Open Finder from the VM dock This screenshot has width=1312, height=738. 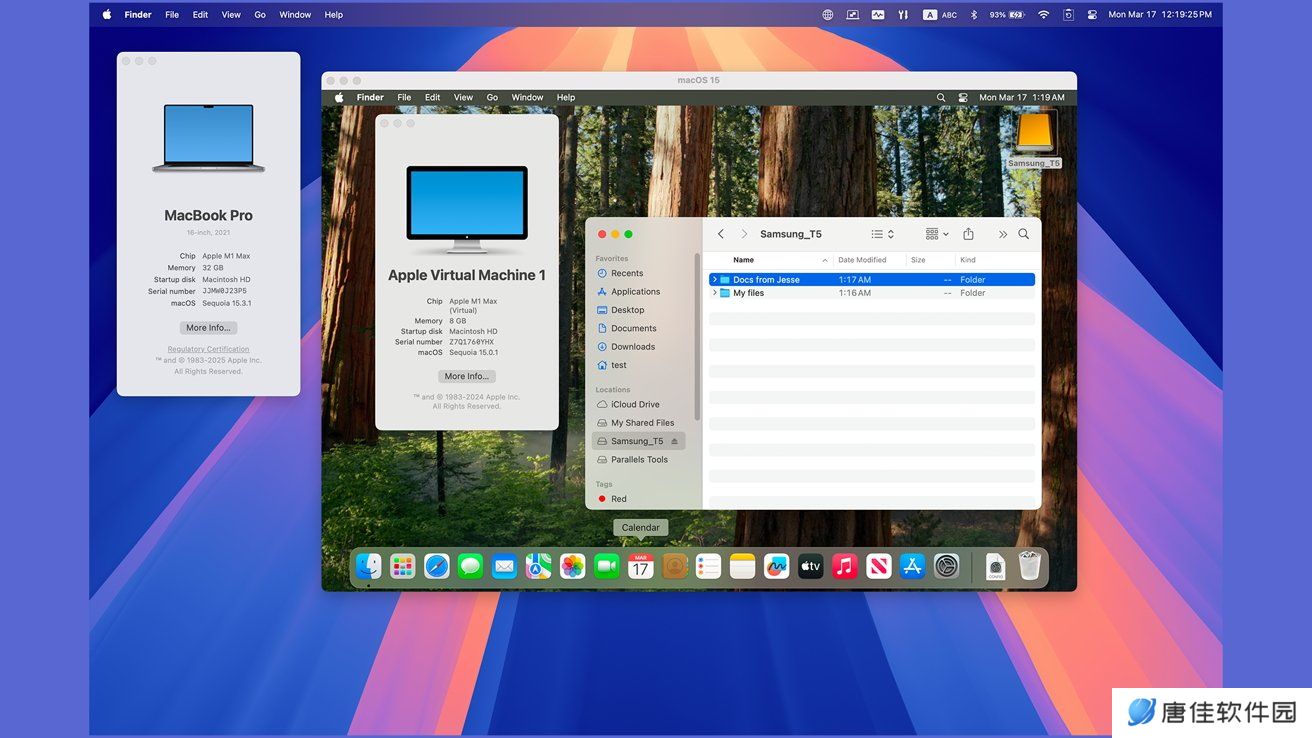point(369,567)
